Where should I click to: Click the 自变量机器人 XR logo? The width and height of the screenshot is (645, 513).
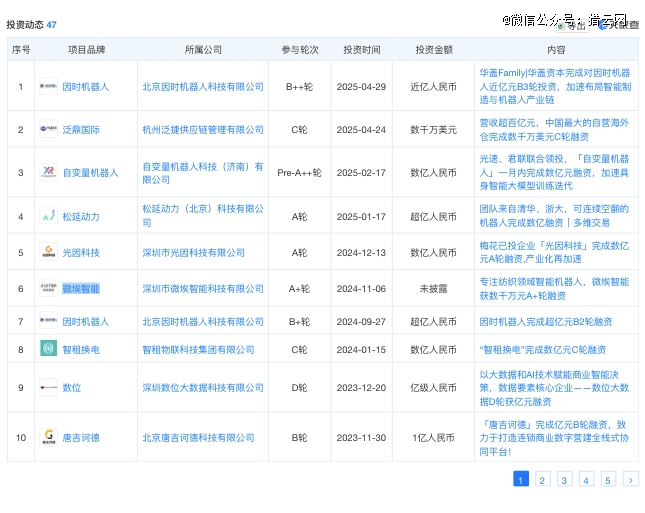[x=48, y=173]
